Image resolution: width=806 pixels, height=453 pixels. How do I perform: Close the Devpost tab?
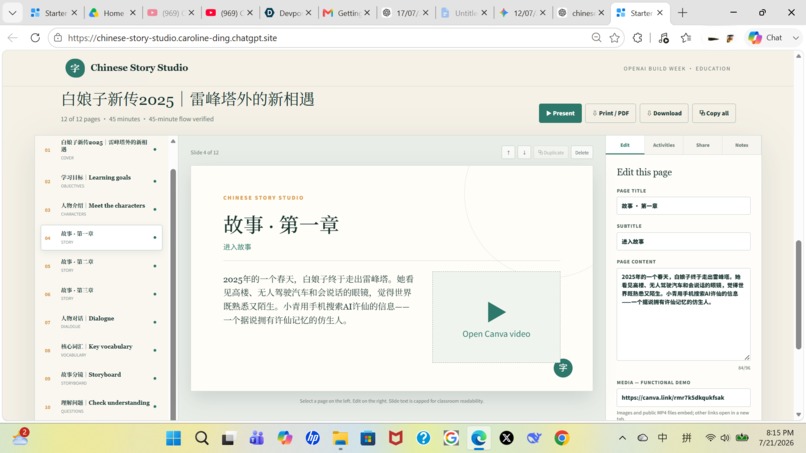point(308,13)
